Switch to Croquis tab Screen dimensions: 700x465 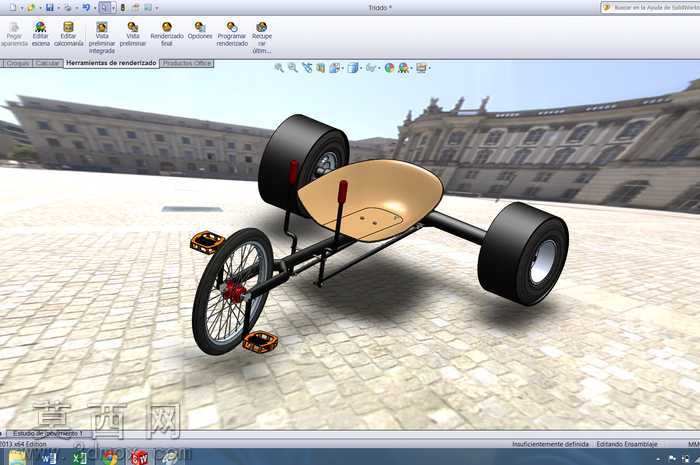[x=18, y=63]
